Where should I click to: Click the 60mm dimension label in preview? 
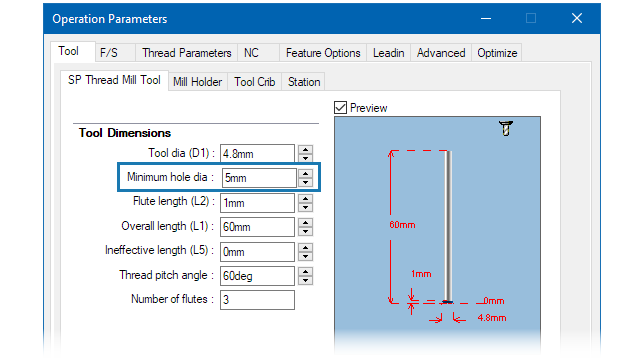tap(402, 225)
